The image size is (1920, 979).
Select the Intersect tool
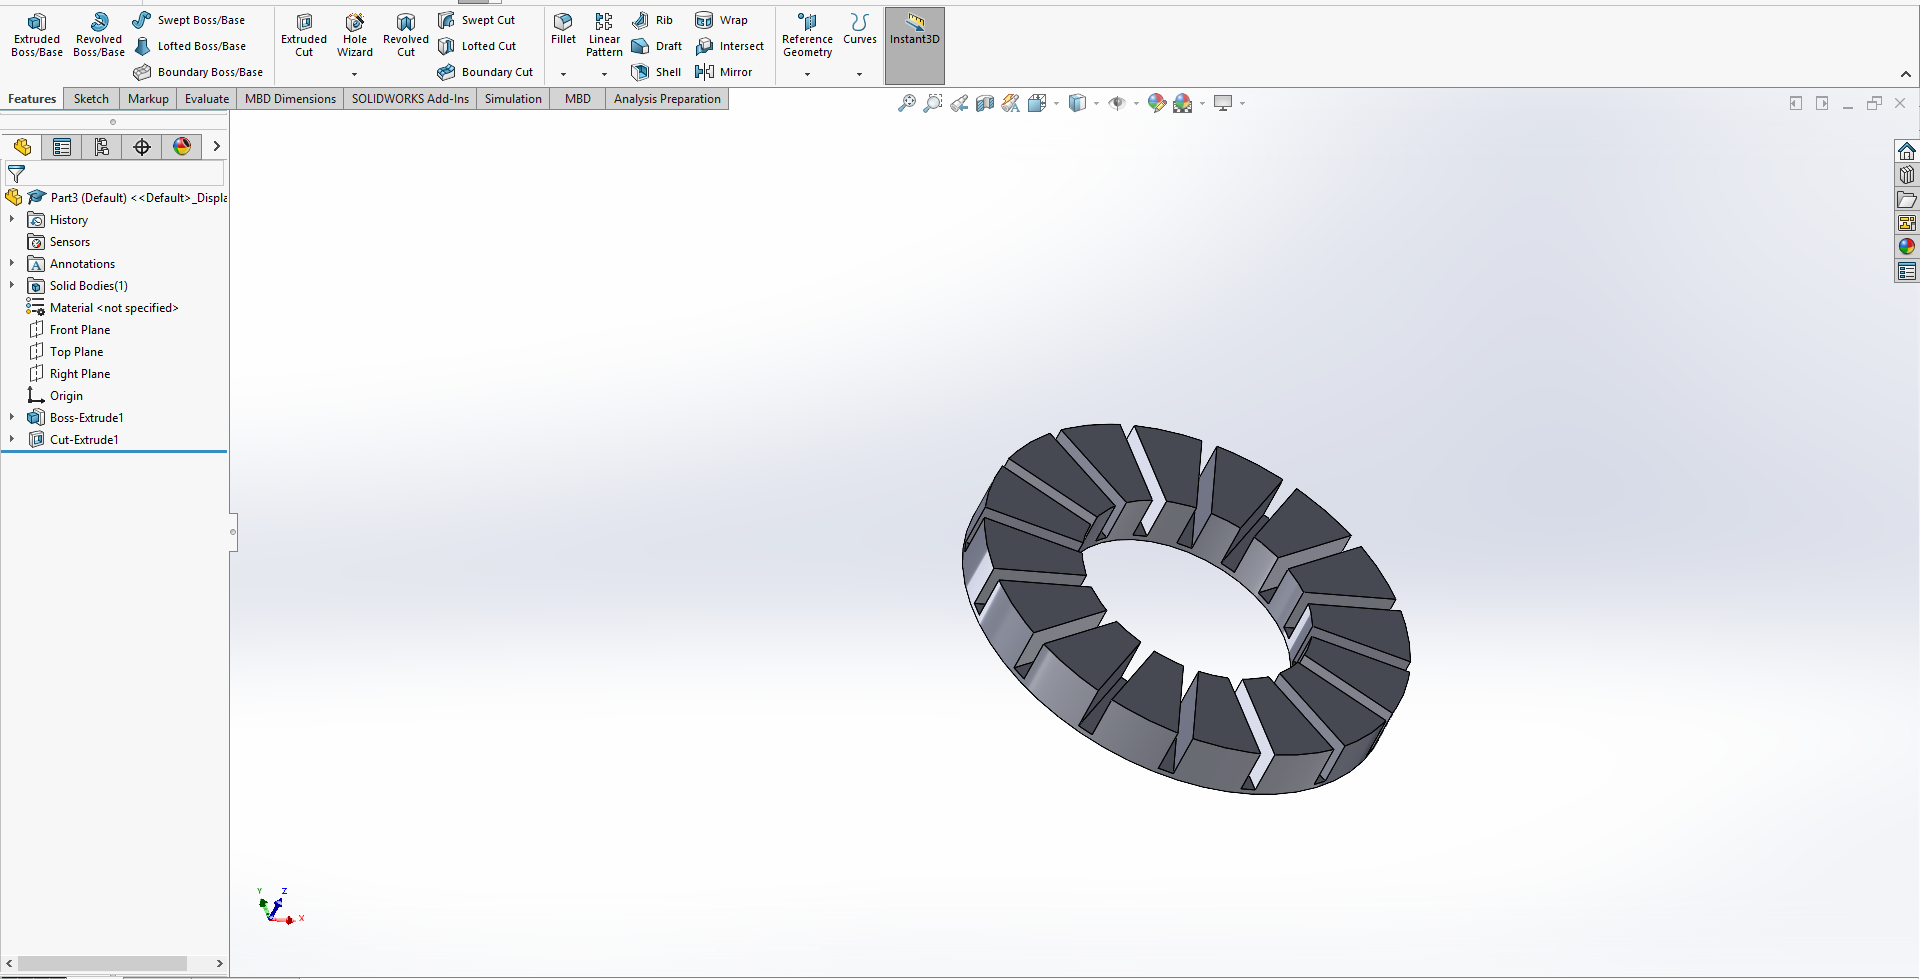tap(729, 46)
